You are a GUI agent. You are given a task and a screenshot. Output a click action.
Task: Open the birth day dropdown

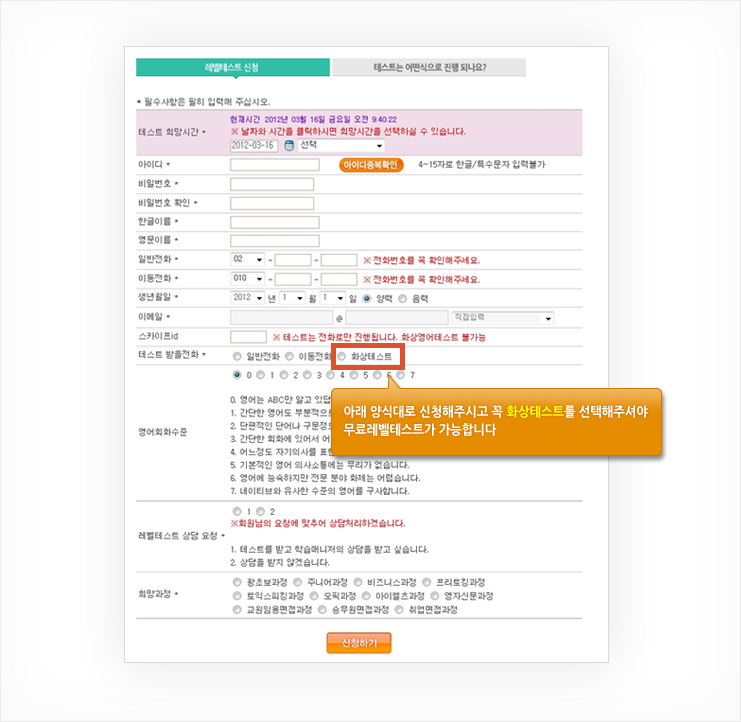point(333,298)
